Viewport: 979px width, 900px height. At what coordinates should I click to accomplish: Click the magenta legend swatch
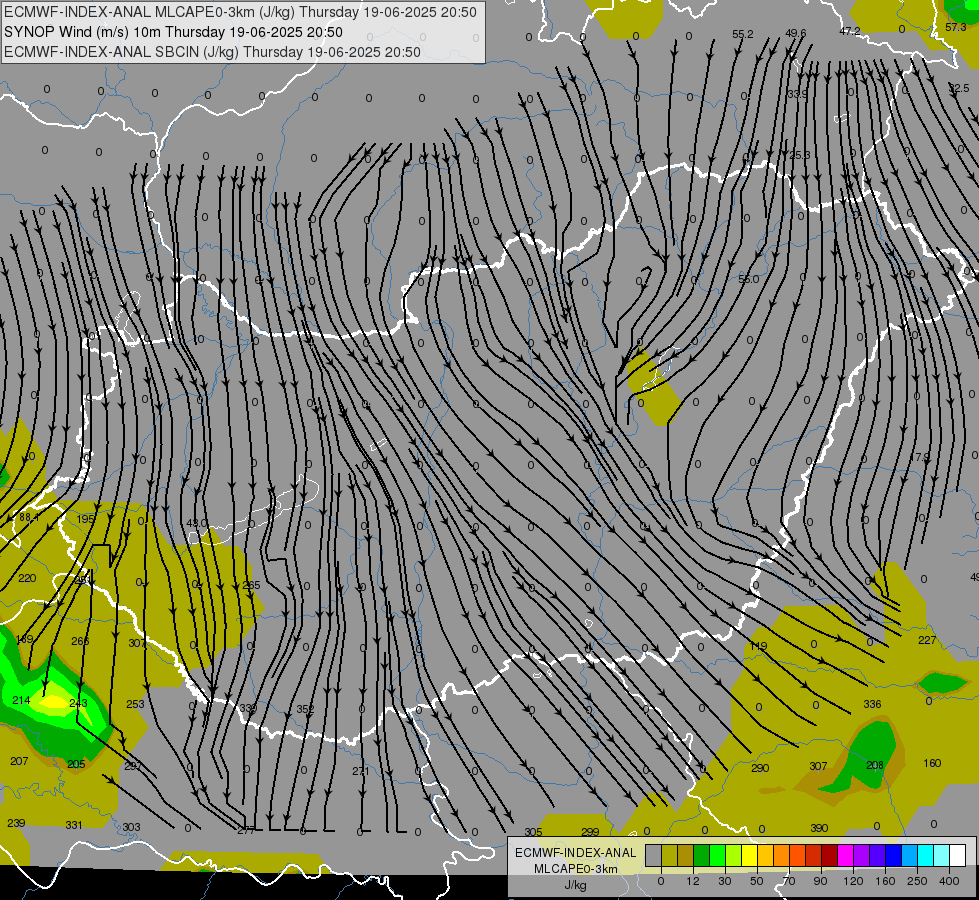click(x=846, y=855)
